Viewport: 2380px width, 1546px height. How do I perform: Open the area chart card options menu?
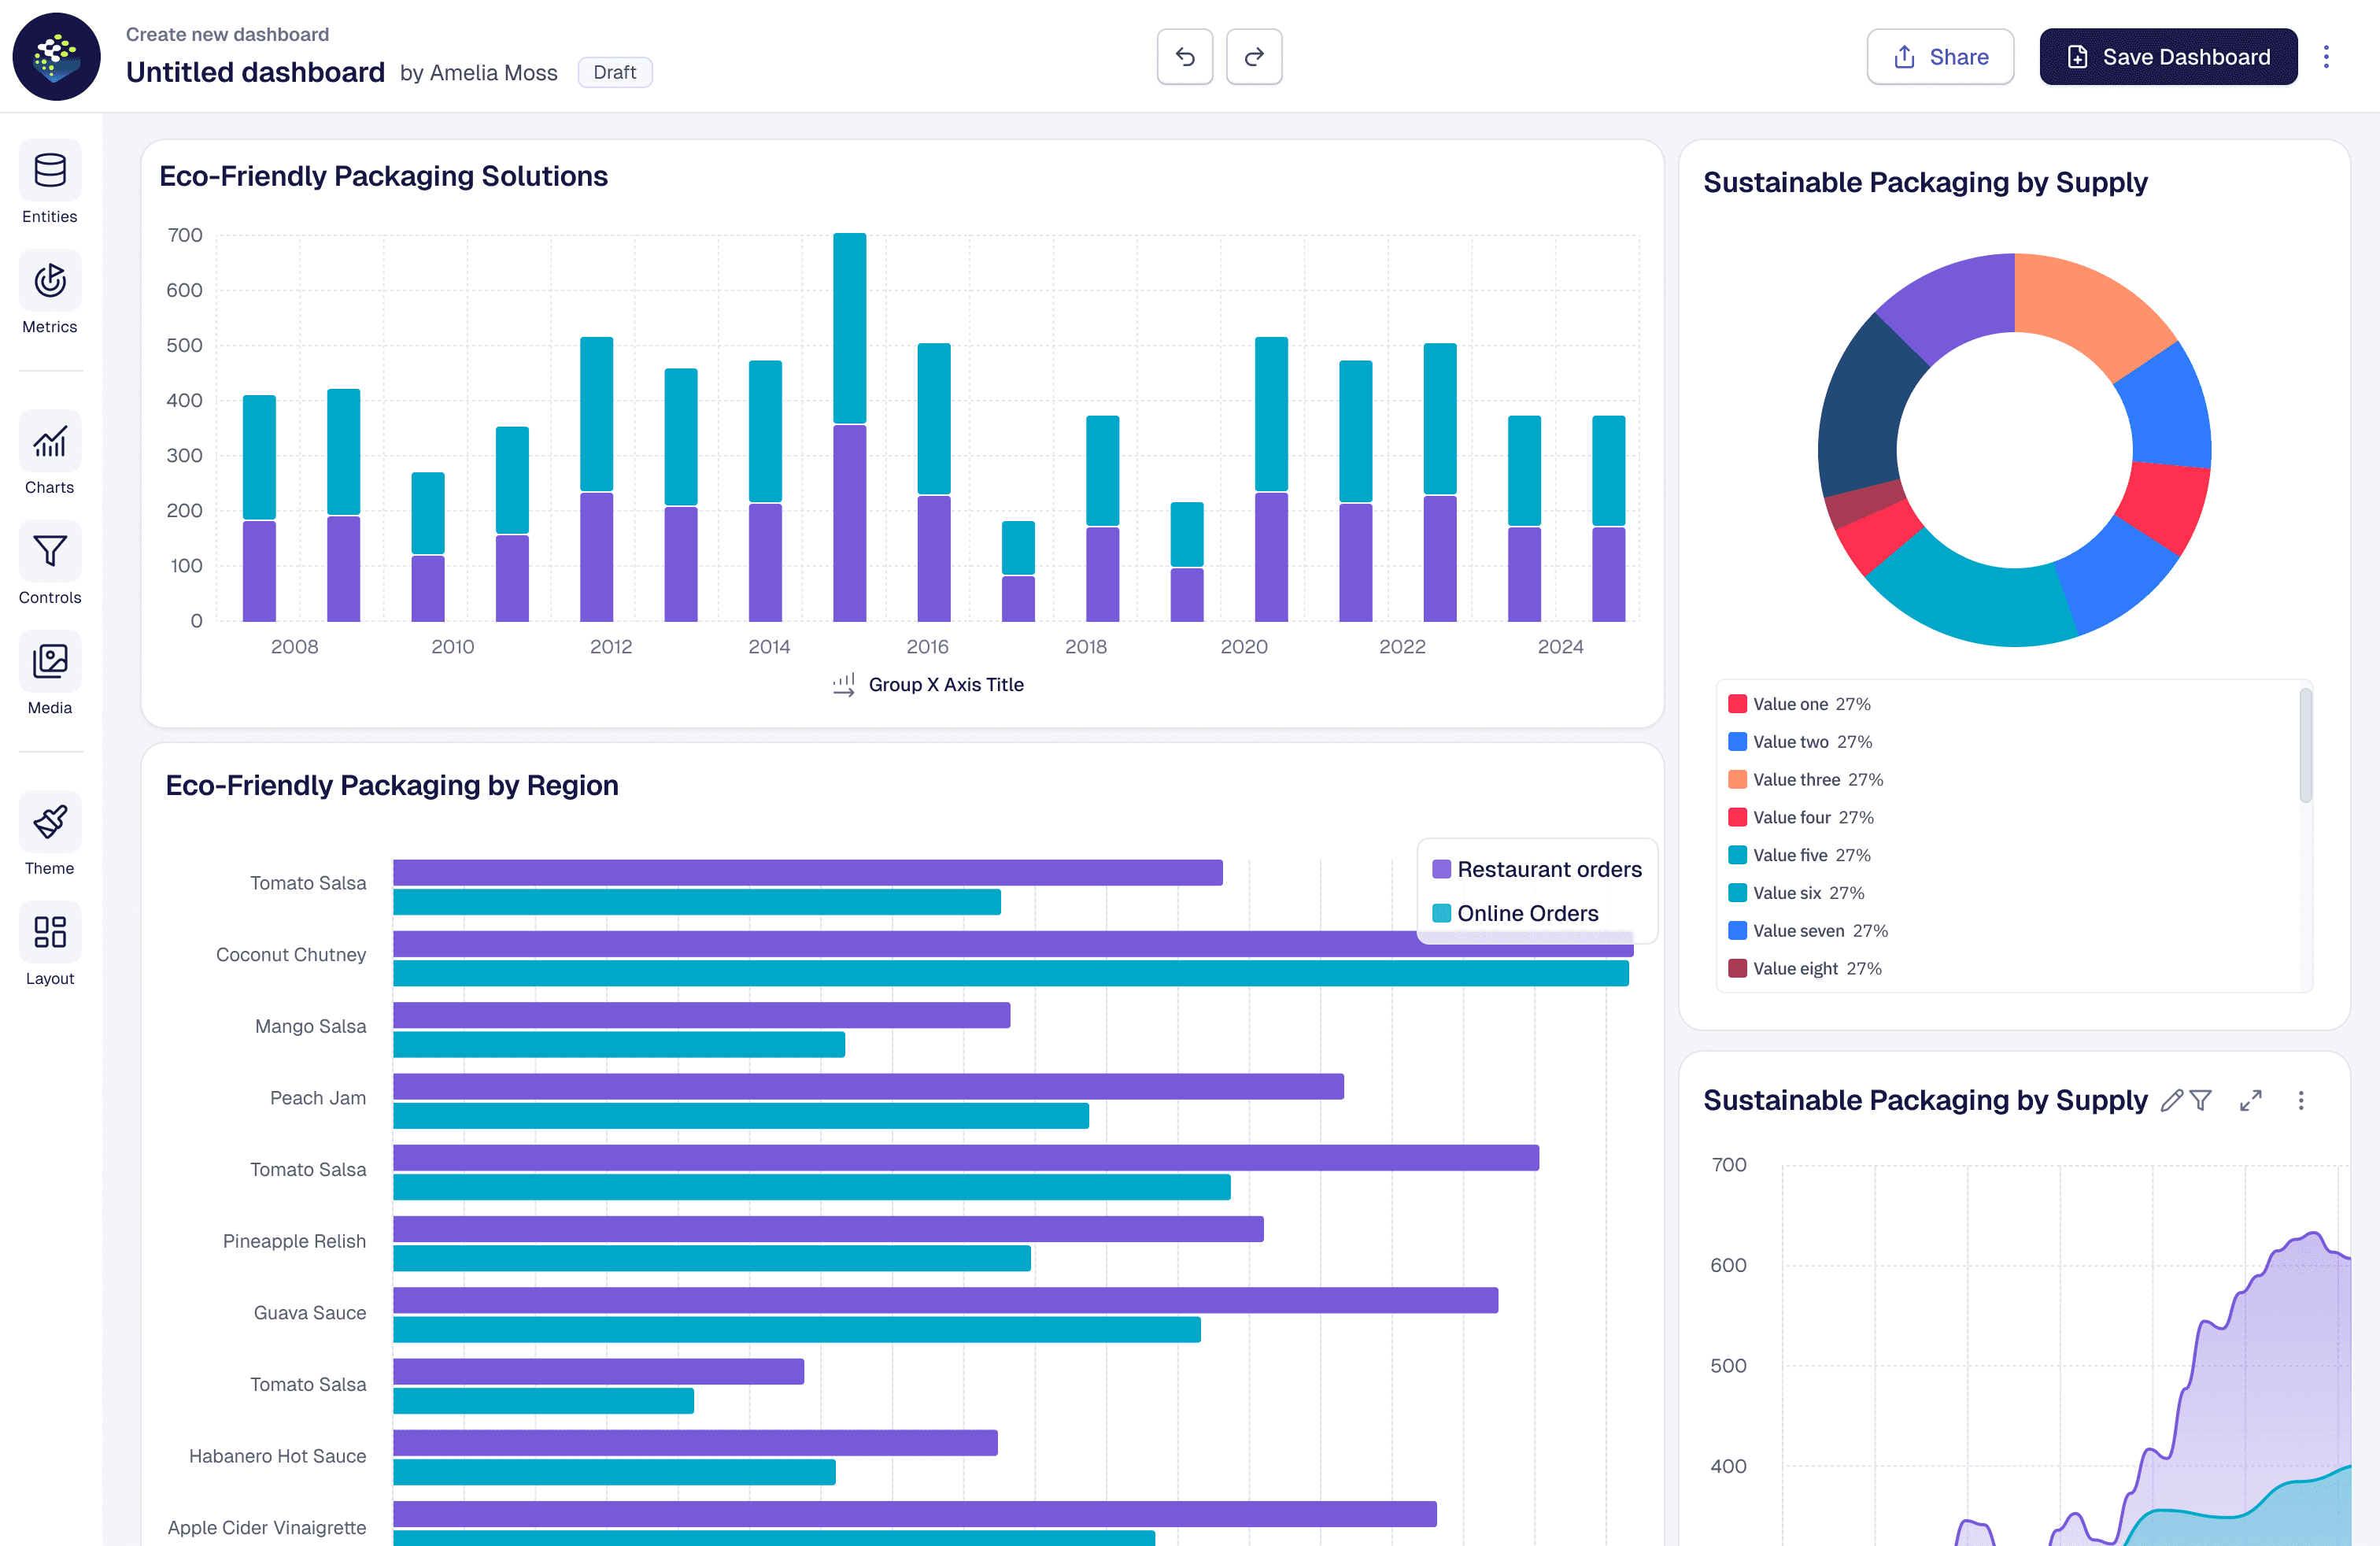coord(2301,1101)
